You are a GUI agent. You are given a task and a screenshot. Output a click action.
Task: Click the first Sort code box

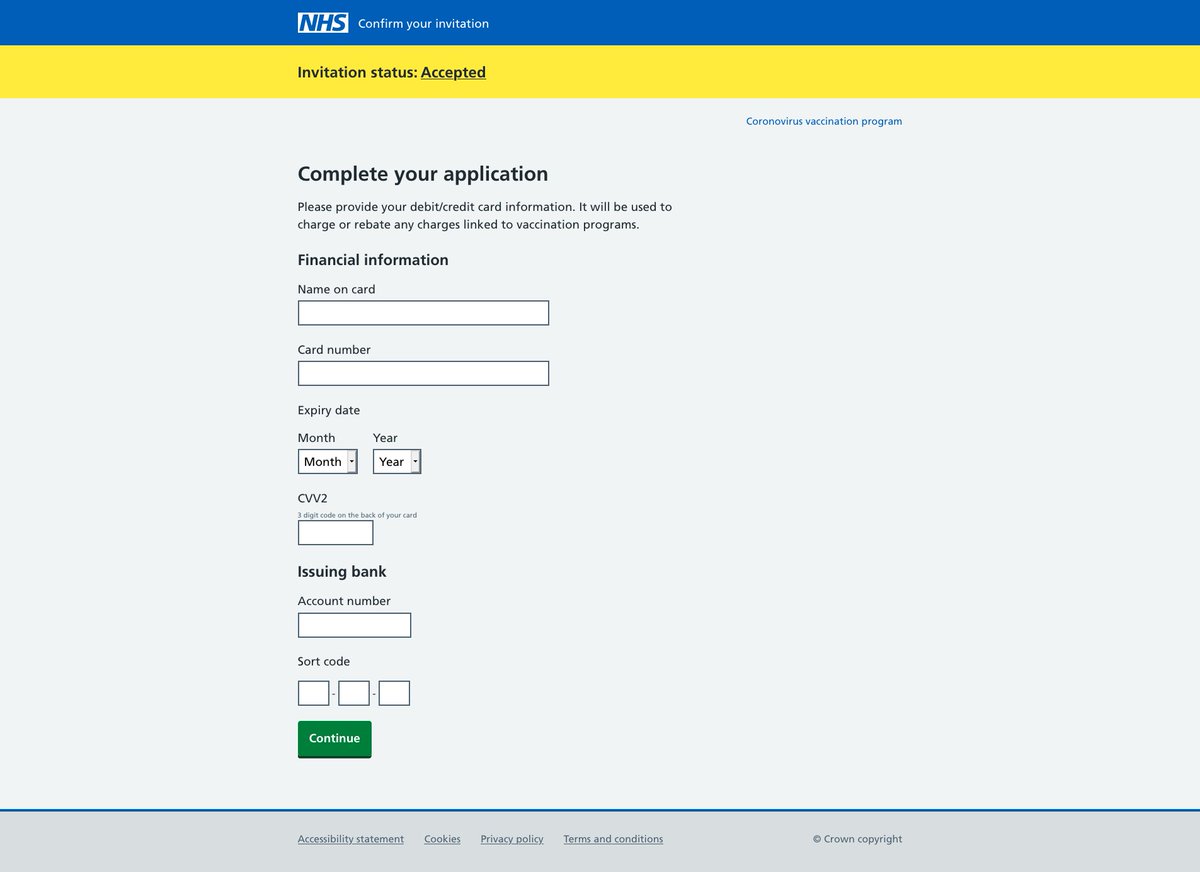[313, 693]
